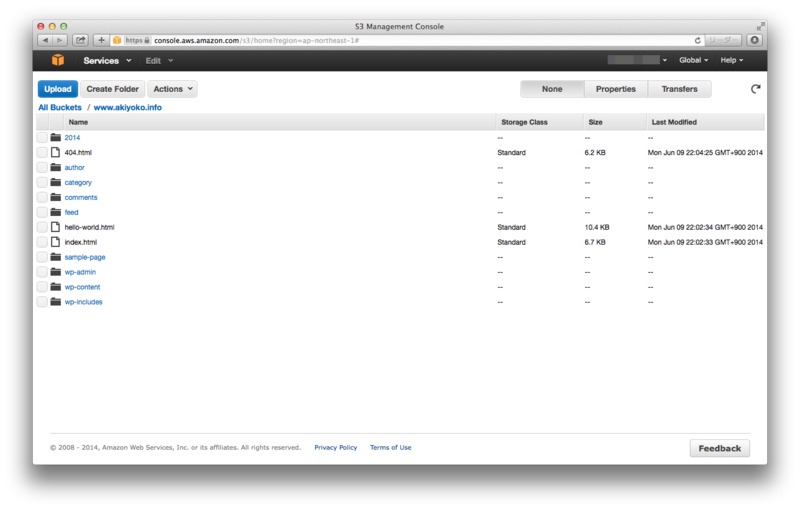Expand the Edit dropdown
800x510 pixels.
click(x=159, y=61)
